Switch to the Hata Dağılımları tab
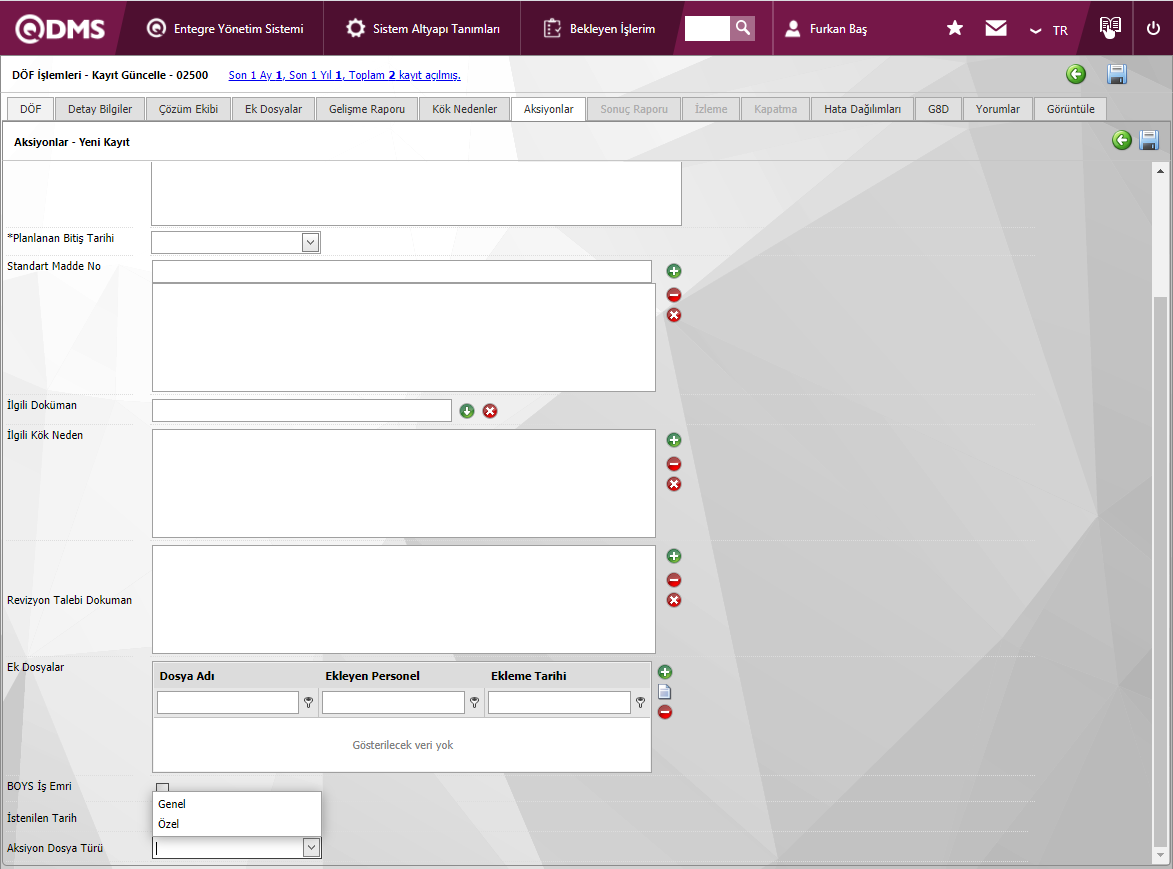The height and width of the screenshot is (869, 1173). 863,108
